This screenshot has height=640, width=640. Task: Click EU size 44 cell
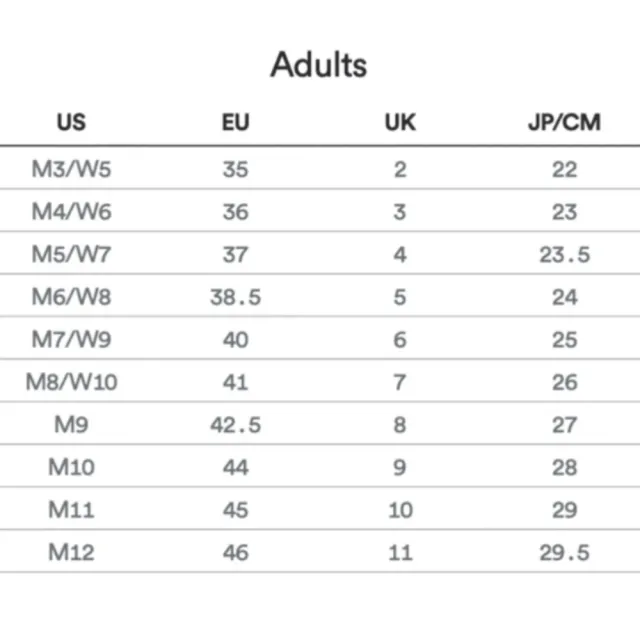(236, 467)
